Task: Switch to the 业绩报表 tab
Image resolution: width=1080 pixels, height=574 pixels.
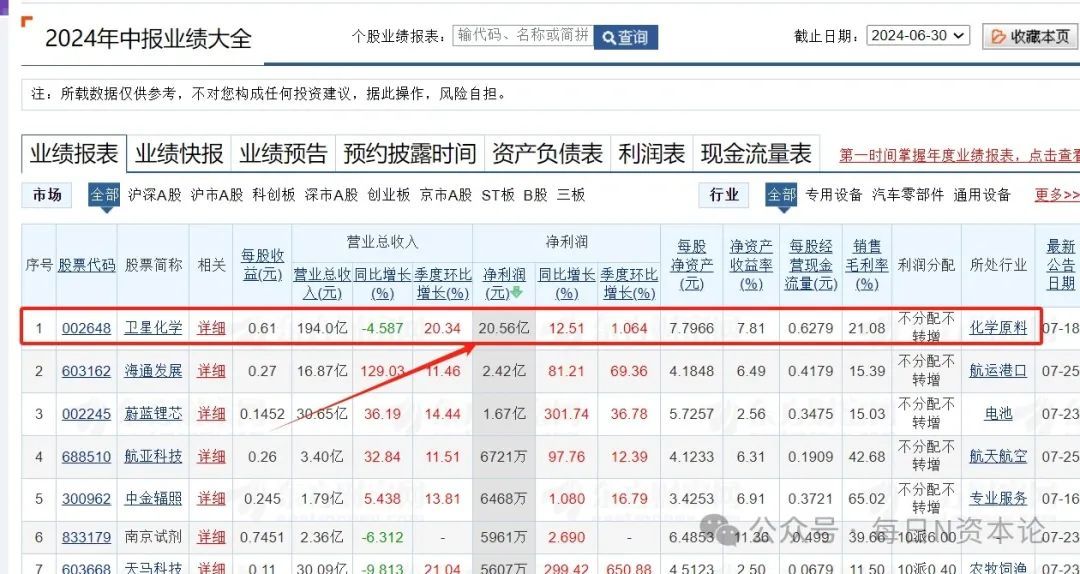Action: (x=74, y=153)
